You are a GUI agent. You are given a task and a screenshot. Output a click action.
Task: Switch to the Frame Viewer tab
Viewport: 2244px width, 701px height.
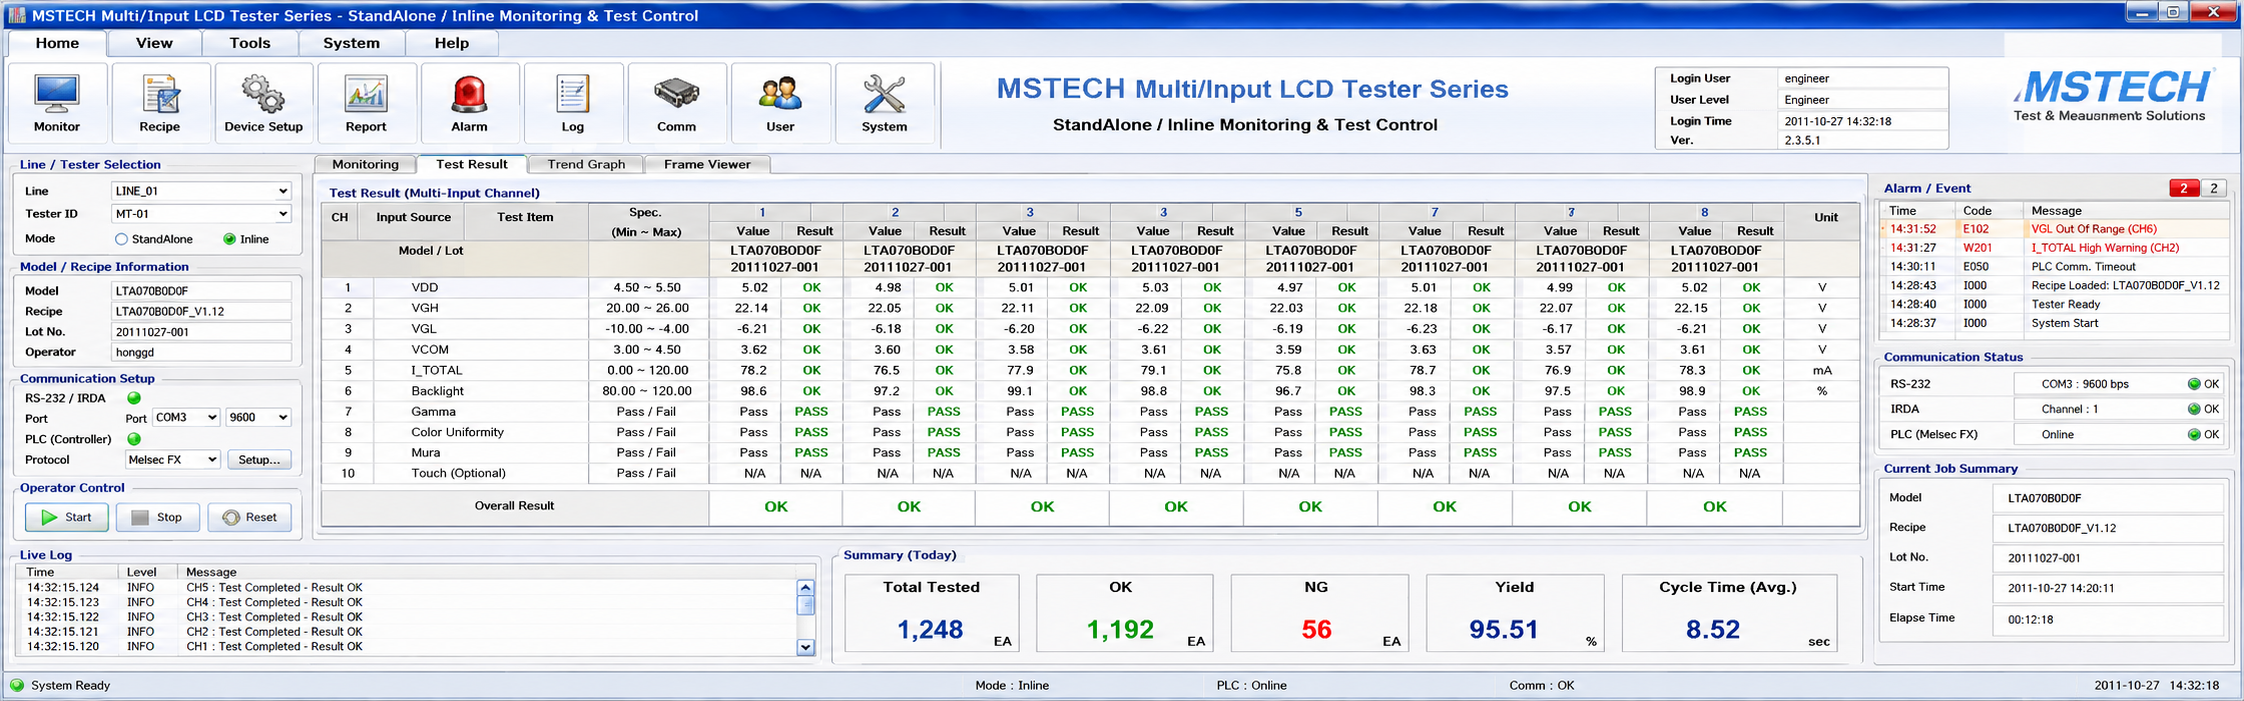click(x=707, y=165)
